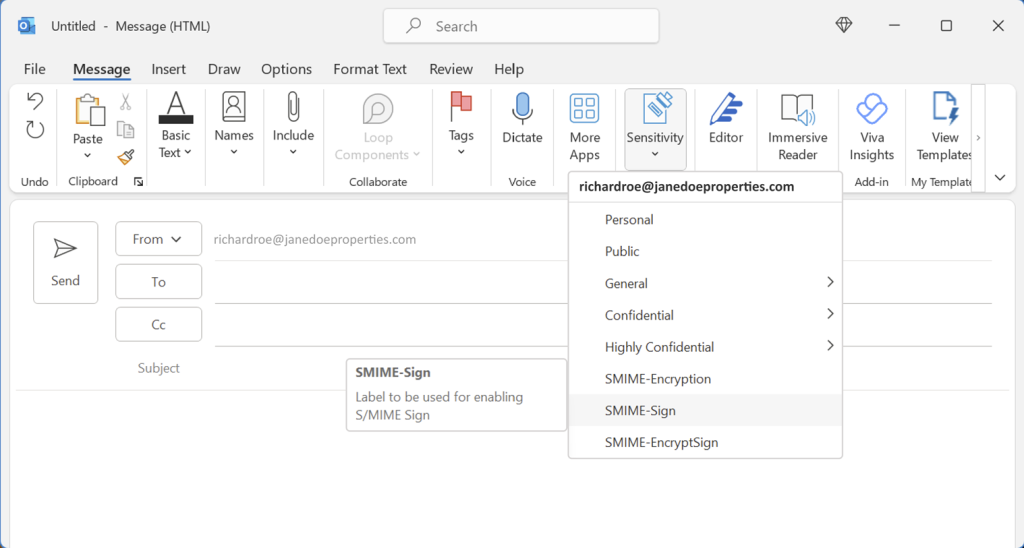Click the Cut scissors icon
The width and height of the screenshot is (1024, 548).
click(126, 102)
